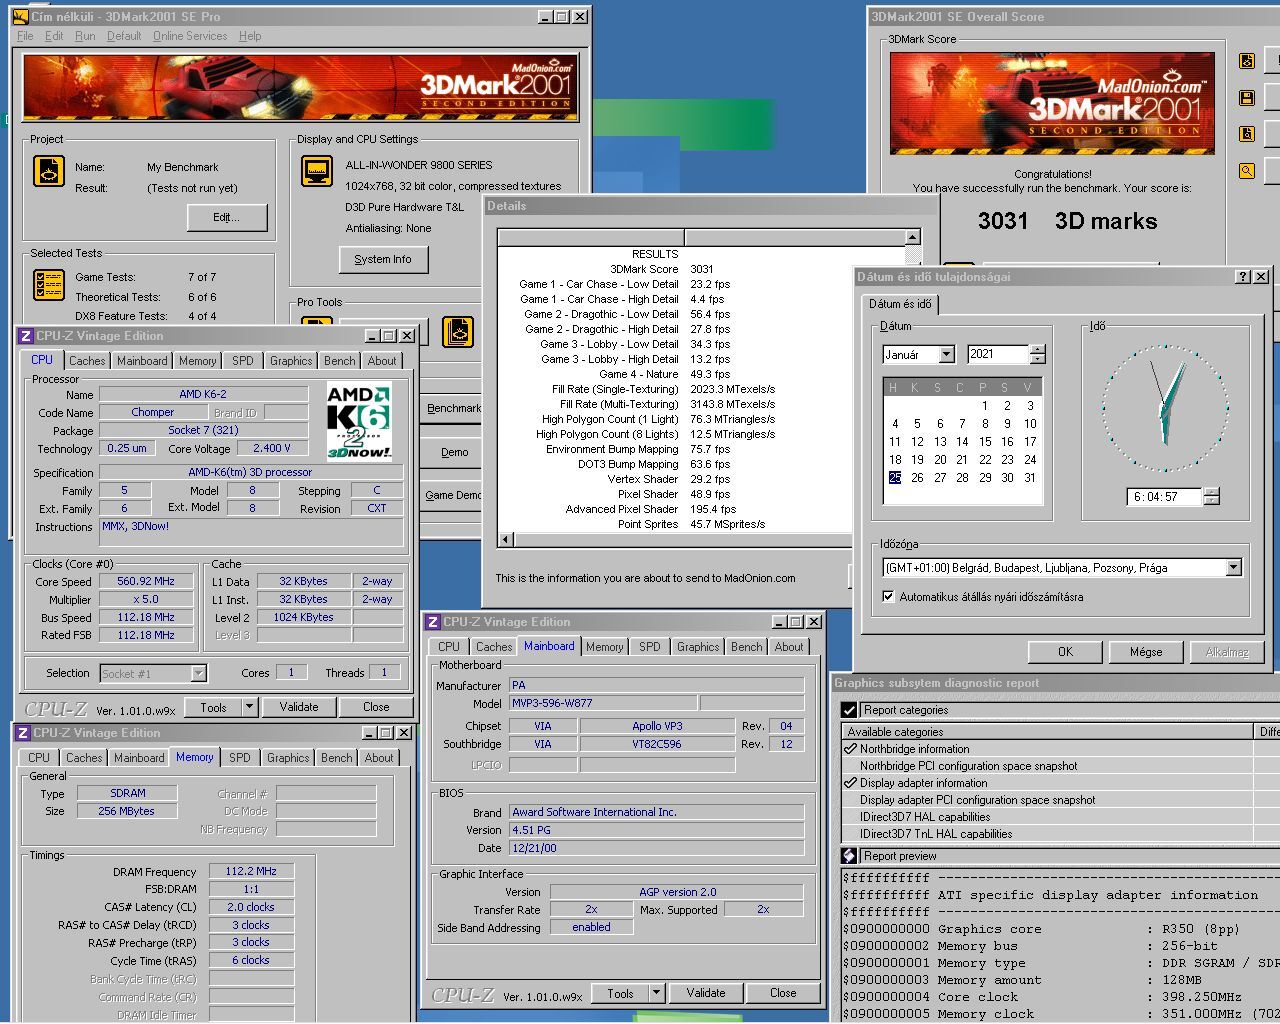The width and height of the screenshot is (1280, 1024).
Task: Click the 3DMark2001 SE Pro title bar icon
Action: (x=20, y=17)
